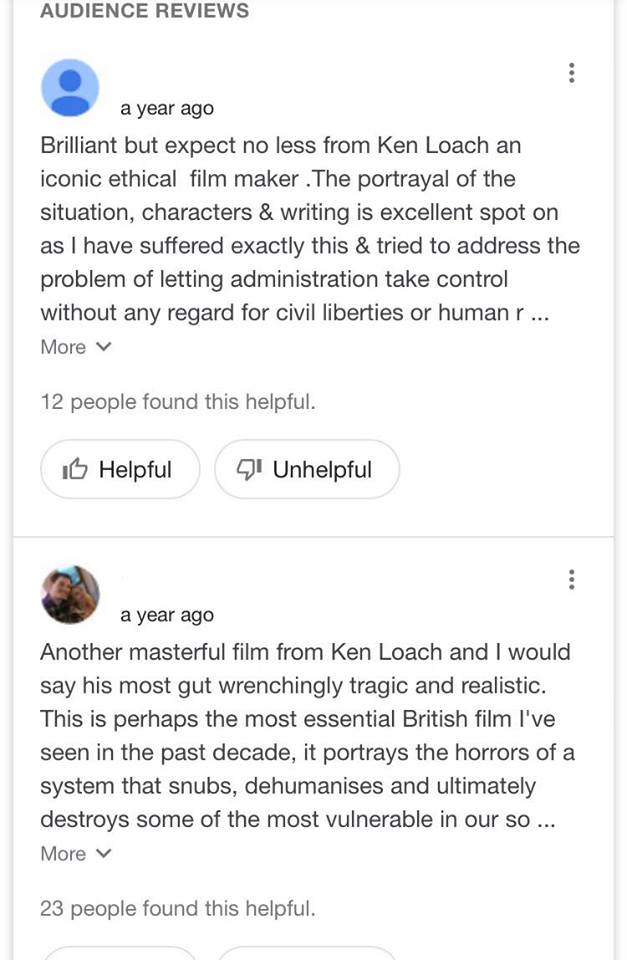The width and height of the screenshot is (627, 960).
Task: Click the second reviewer's photo avatar
Action: (x=70, y=594)
